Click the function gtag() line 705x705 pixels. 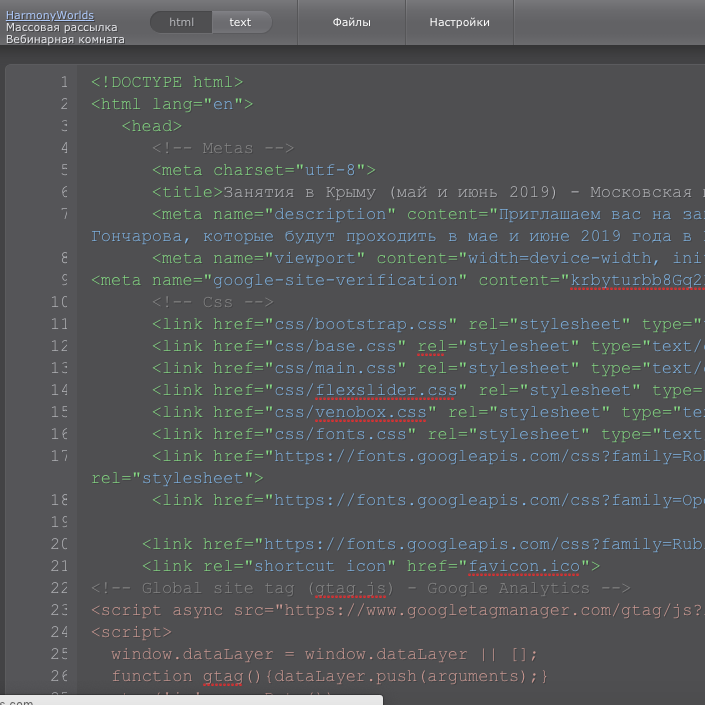click(x=330, y=676)
